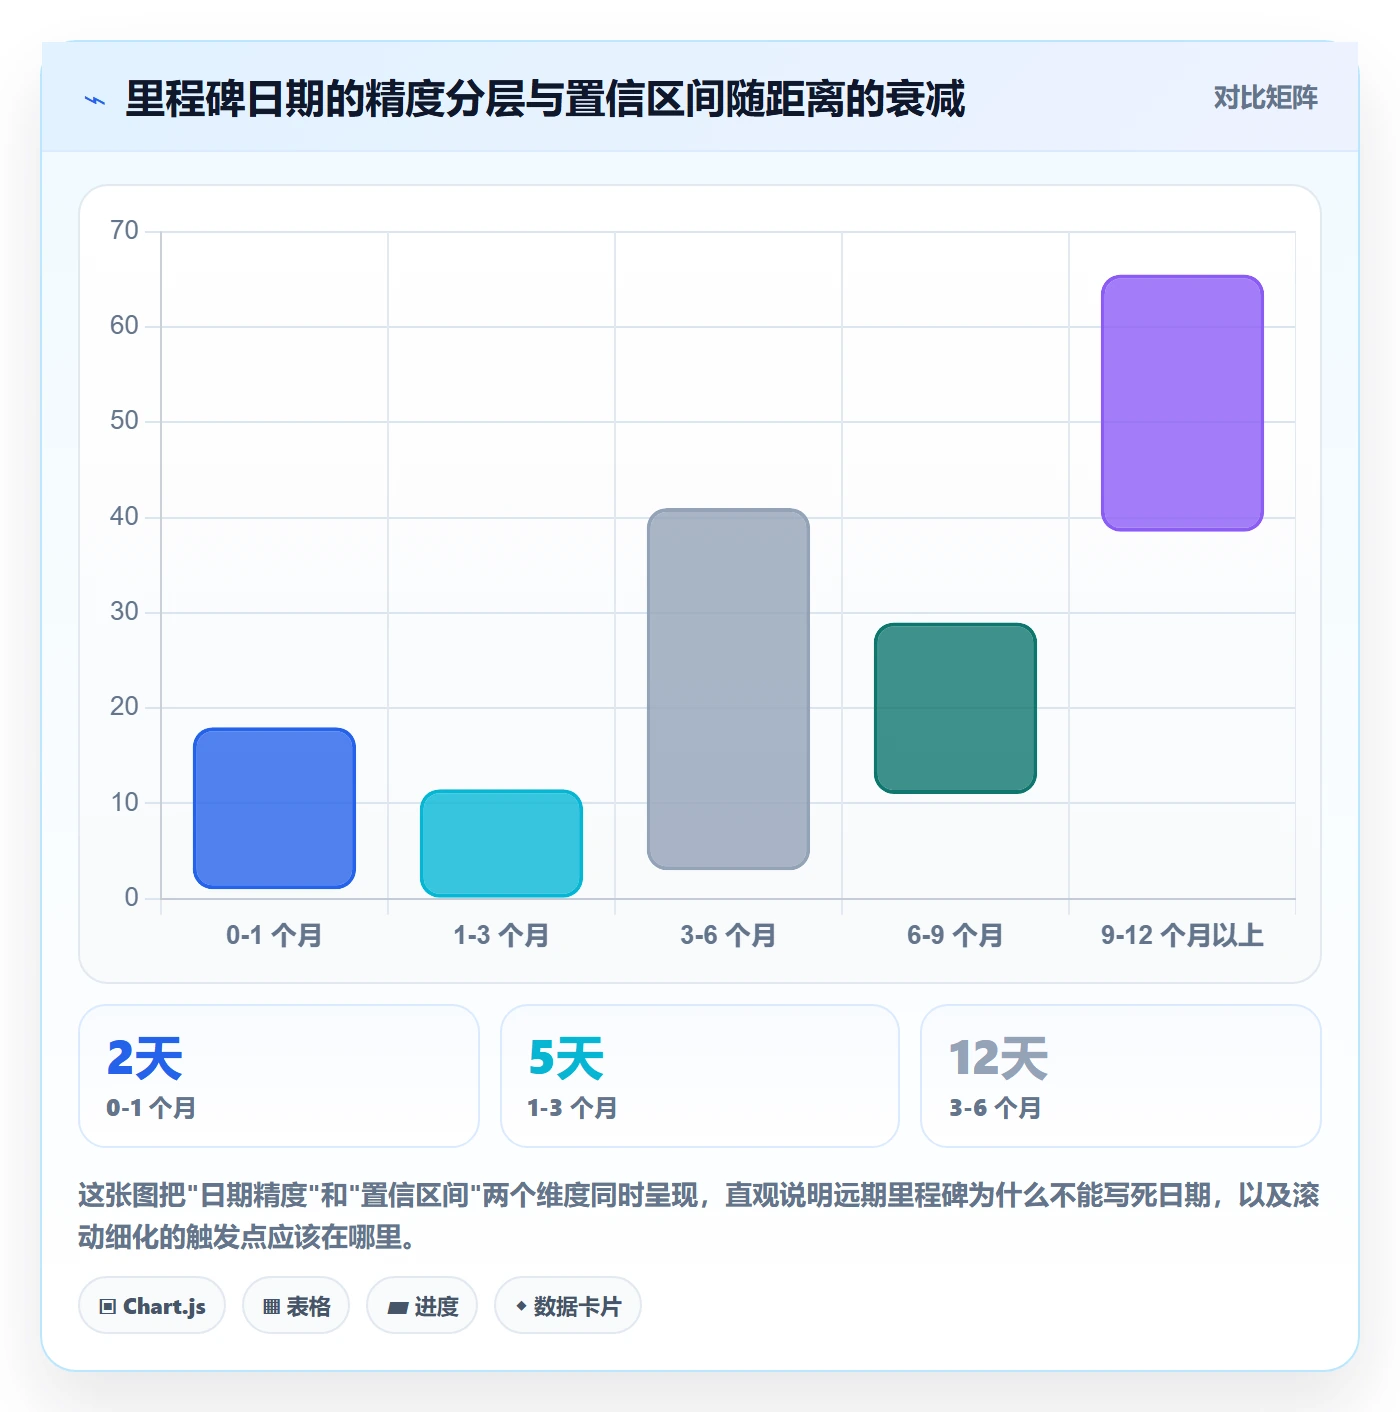Screen dimensions: 1400x1412
Task: Click the 表格 tag chip
Action: [x=296, y=1306]
